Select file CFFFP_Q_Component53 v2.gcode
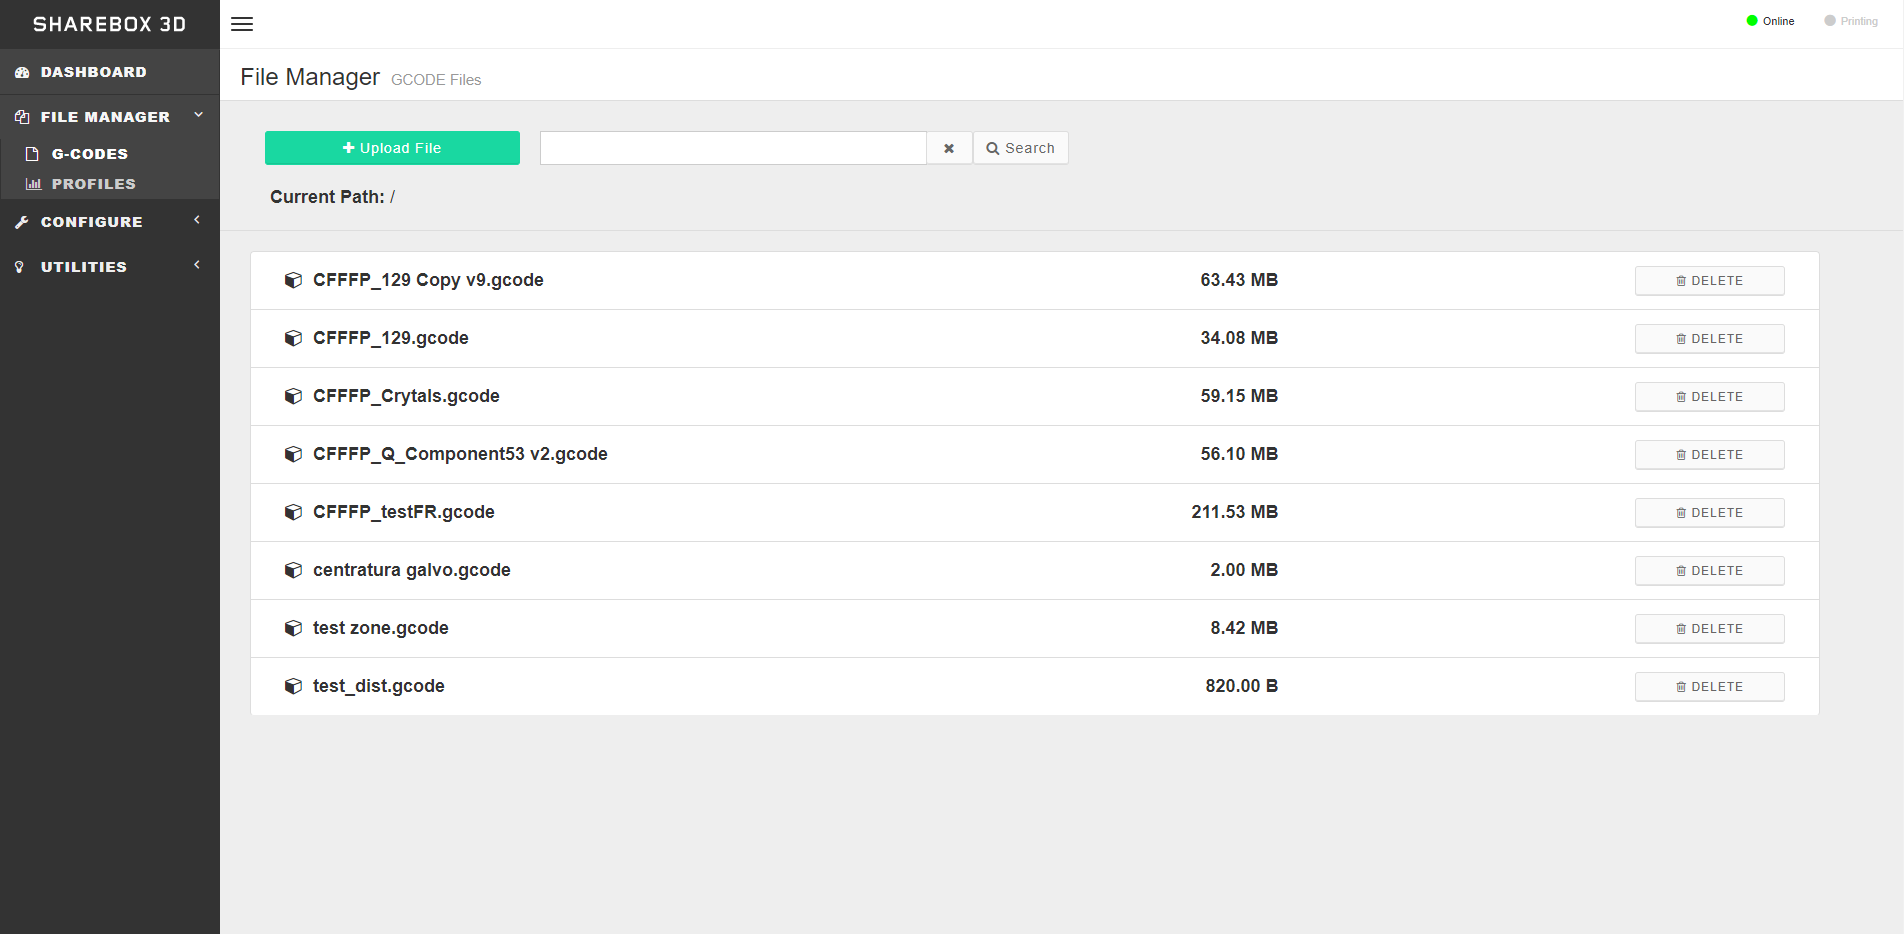Viewport: 1904px width, 934px height. click(x=460, y=454)
